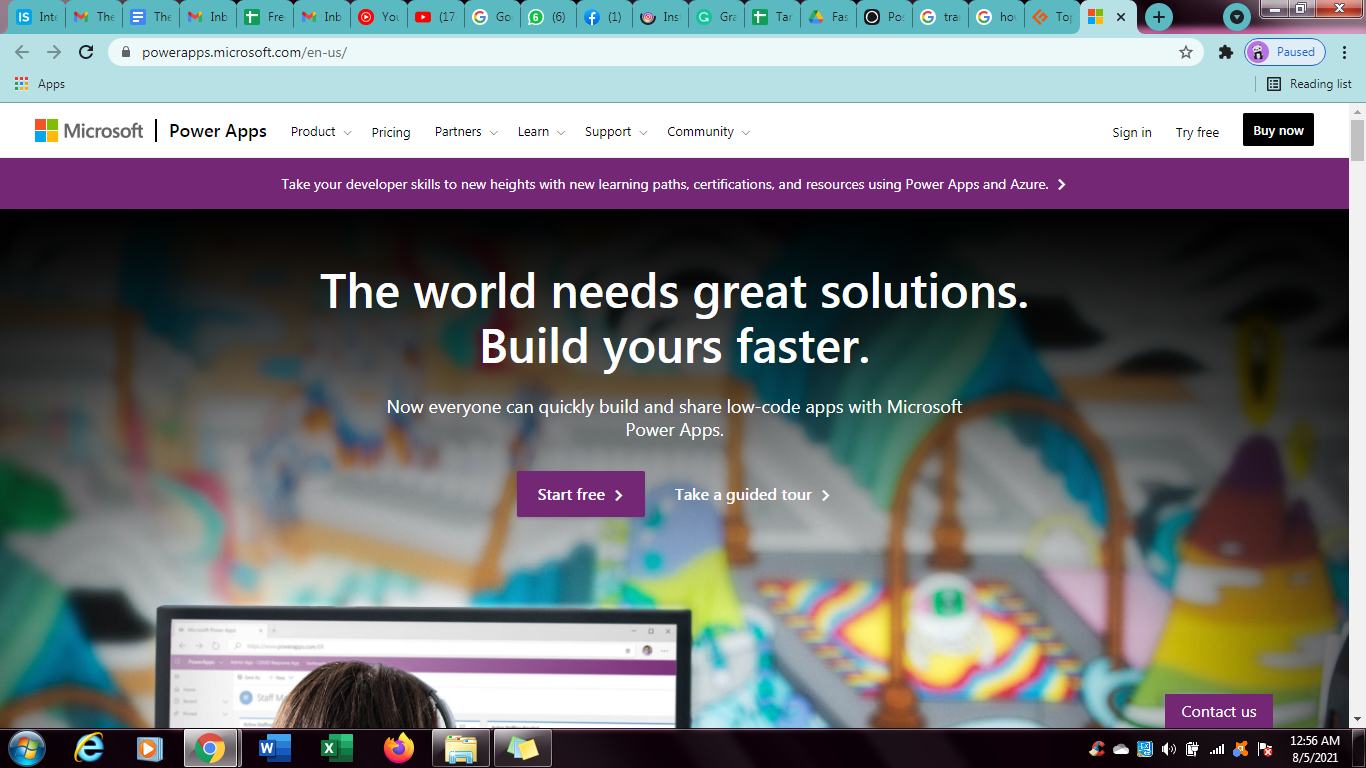Click Try free link
This screenshot has width=1366, height=768.
pyautogui.click(x=1197, y=132)
